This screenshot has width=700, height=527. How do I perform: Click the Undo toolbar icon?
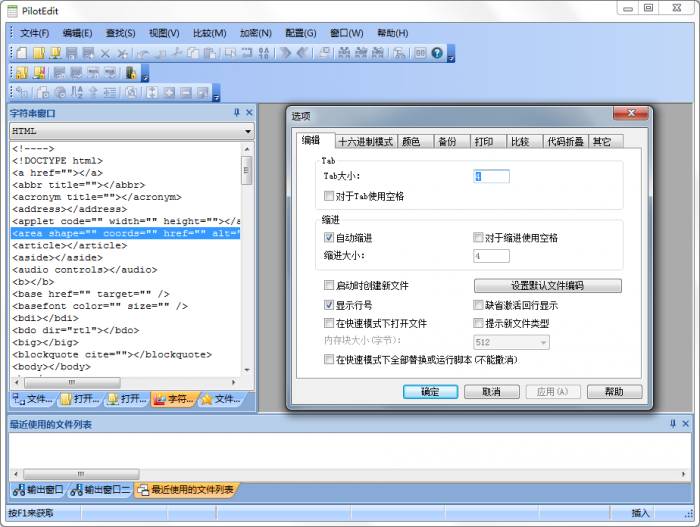(x=143, y=54)
